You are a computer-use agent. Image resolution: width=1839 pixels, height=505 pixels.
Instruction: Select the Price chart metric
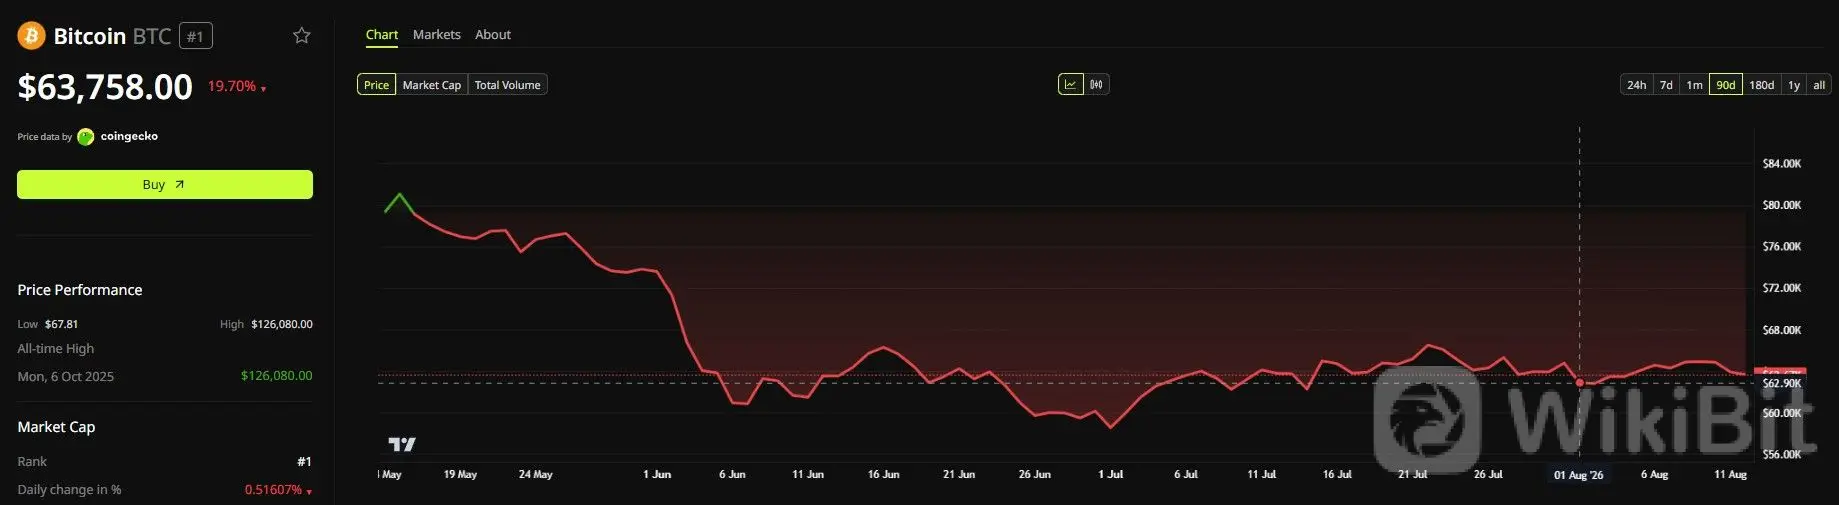pos(377,85)
